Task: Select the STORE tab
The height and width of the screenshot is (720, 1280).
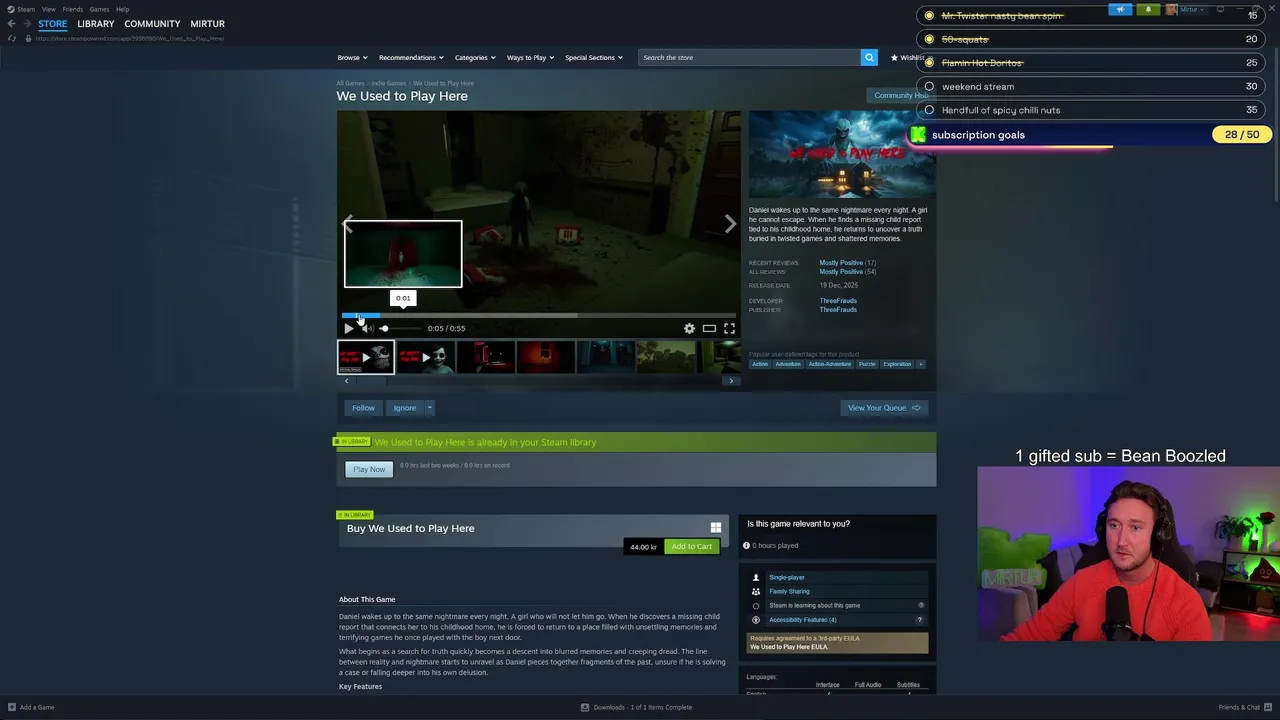Action: pos(53,24)
